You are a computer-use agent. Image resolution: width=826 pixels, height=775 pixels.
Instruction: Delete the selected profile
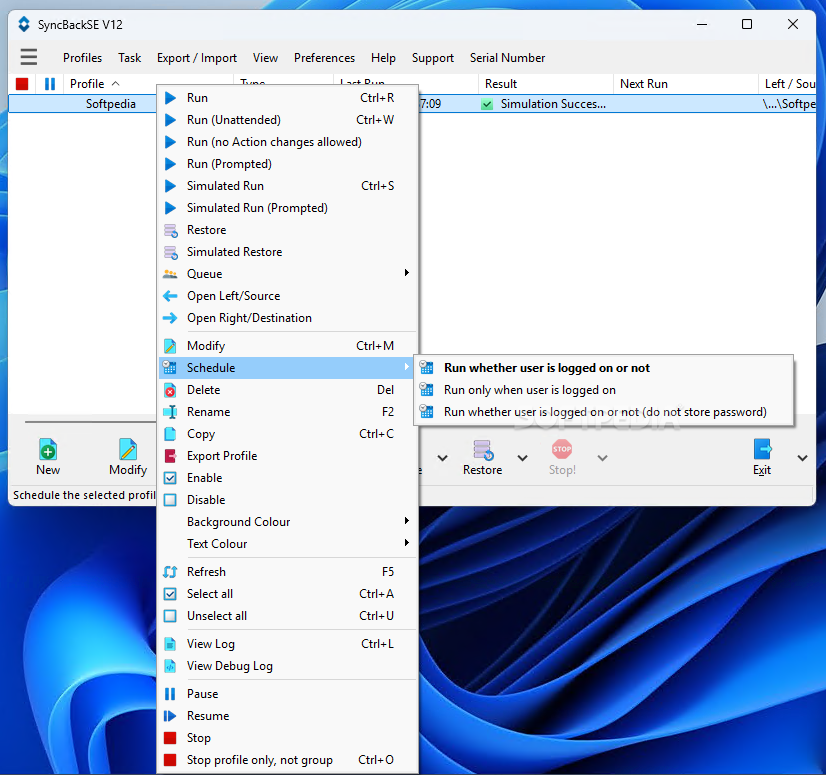(288, 390)
